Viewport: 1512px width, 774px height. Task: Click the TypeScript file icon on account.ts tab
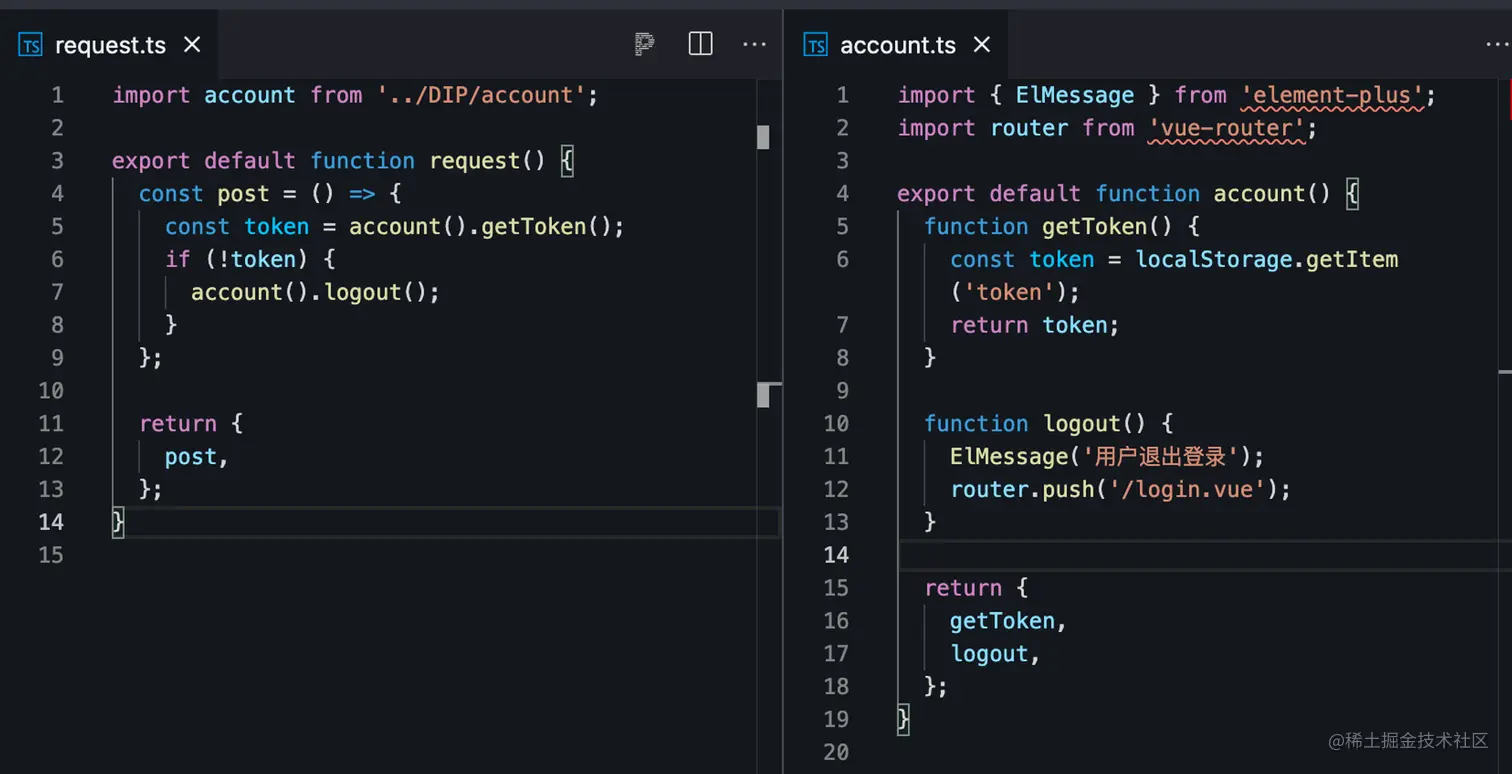coord(816,45)
